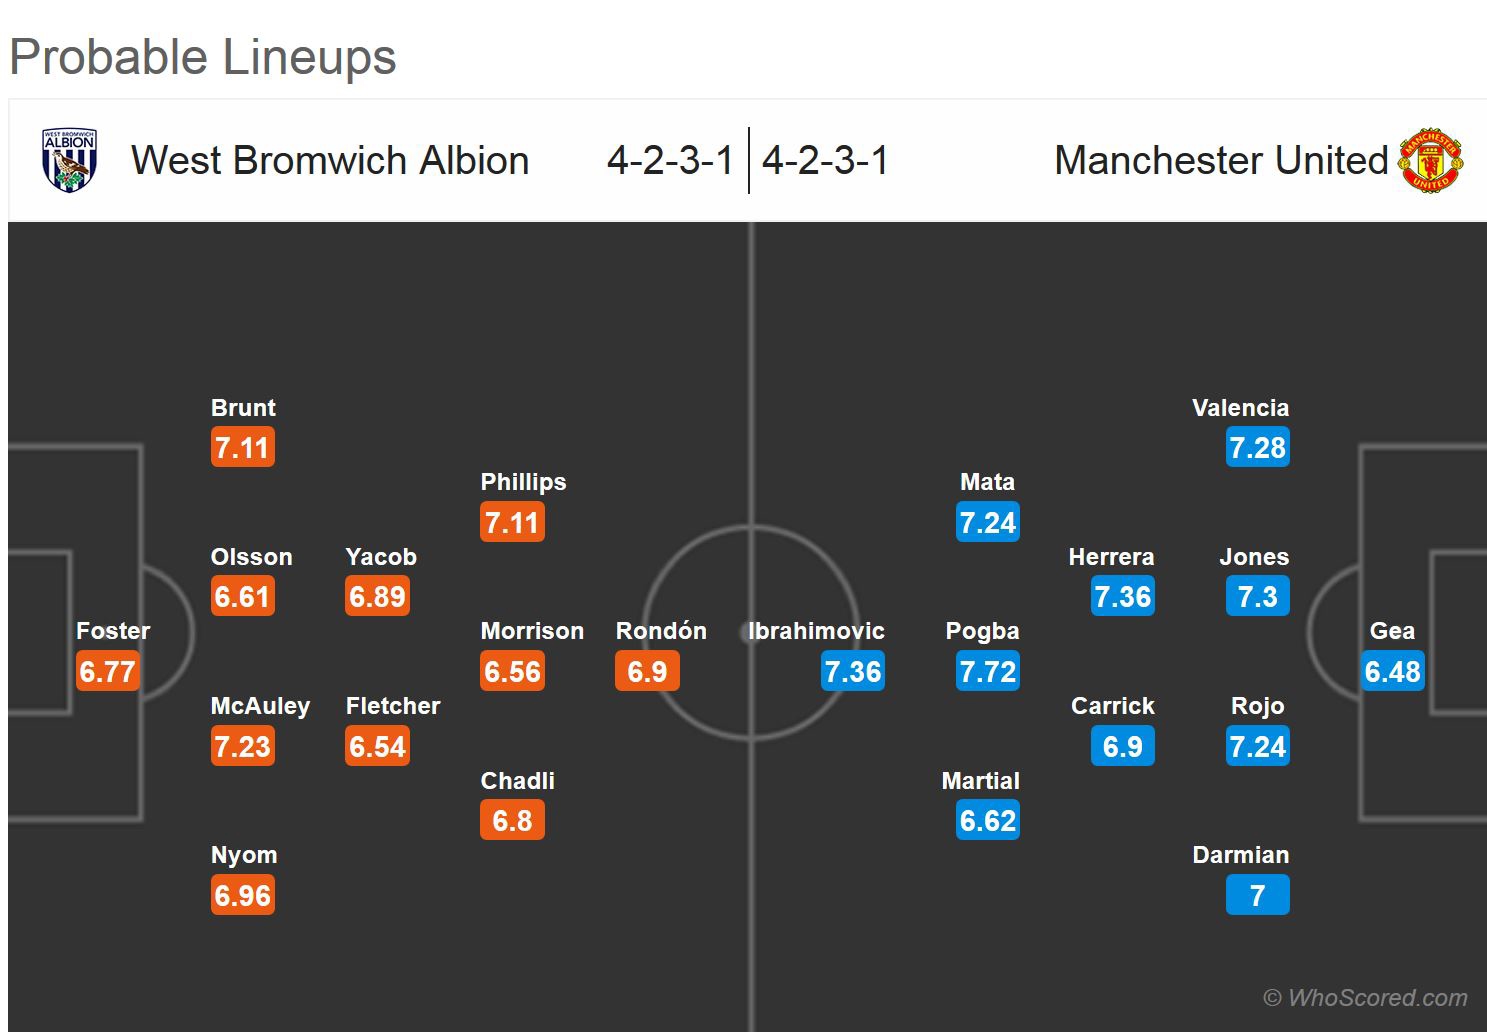Select Ibrahimovic's 7.36 rating badge

coord(853,672)
